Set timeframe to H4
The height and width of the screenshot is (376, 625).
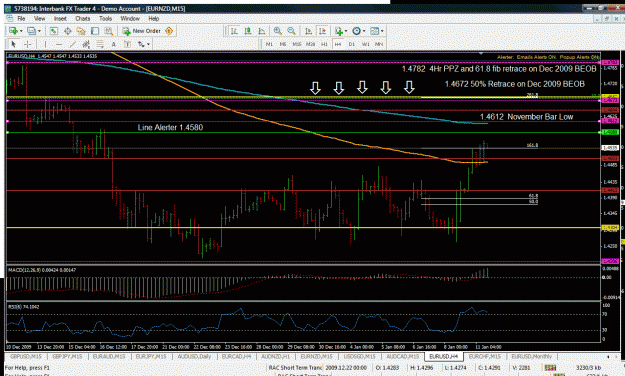(338, 44)
